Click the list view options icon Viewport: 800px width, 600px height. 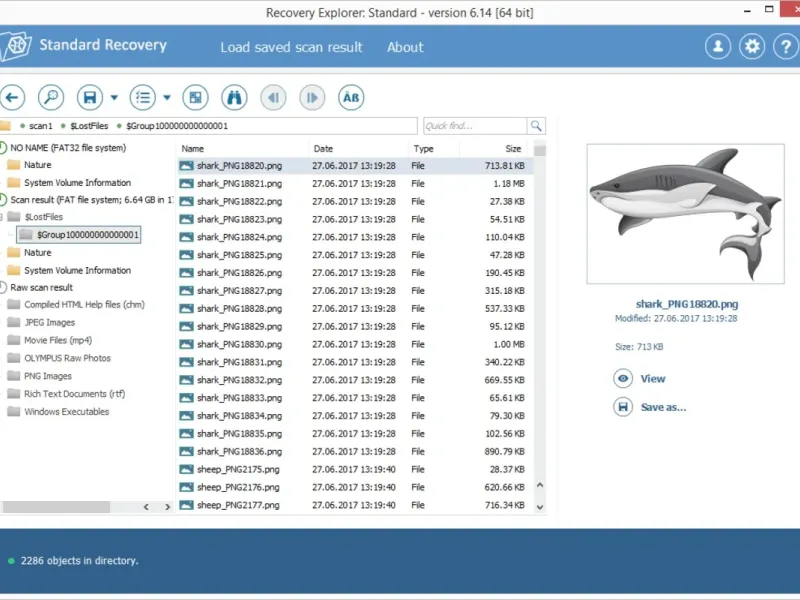coord(143,97)
